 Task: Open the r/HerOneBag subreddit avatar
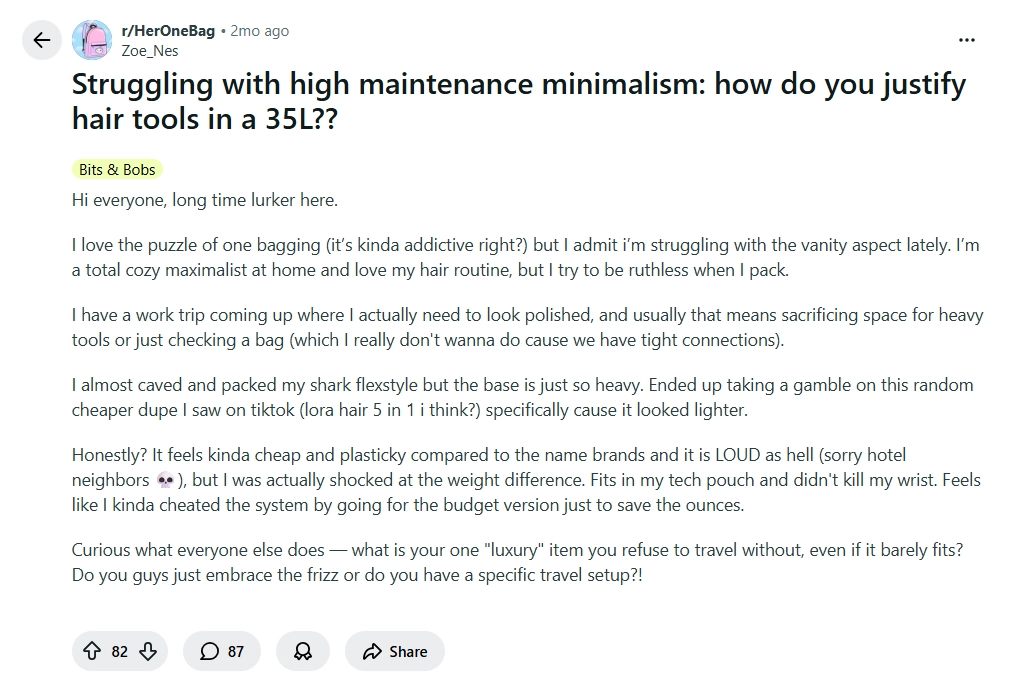92,40
